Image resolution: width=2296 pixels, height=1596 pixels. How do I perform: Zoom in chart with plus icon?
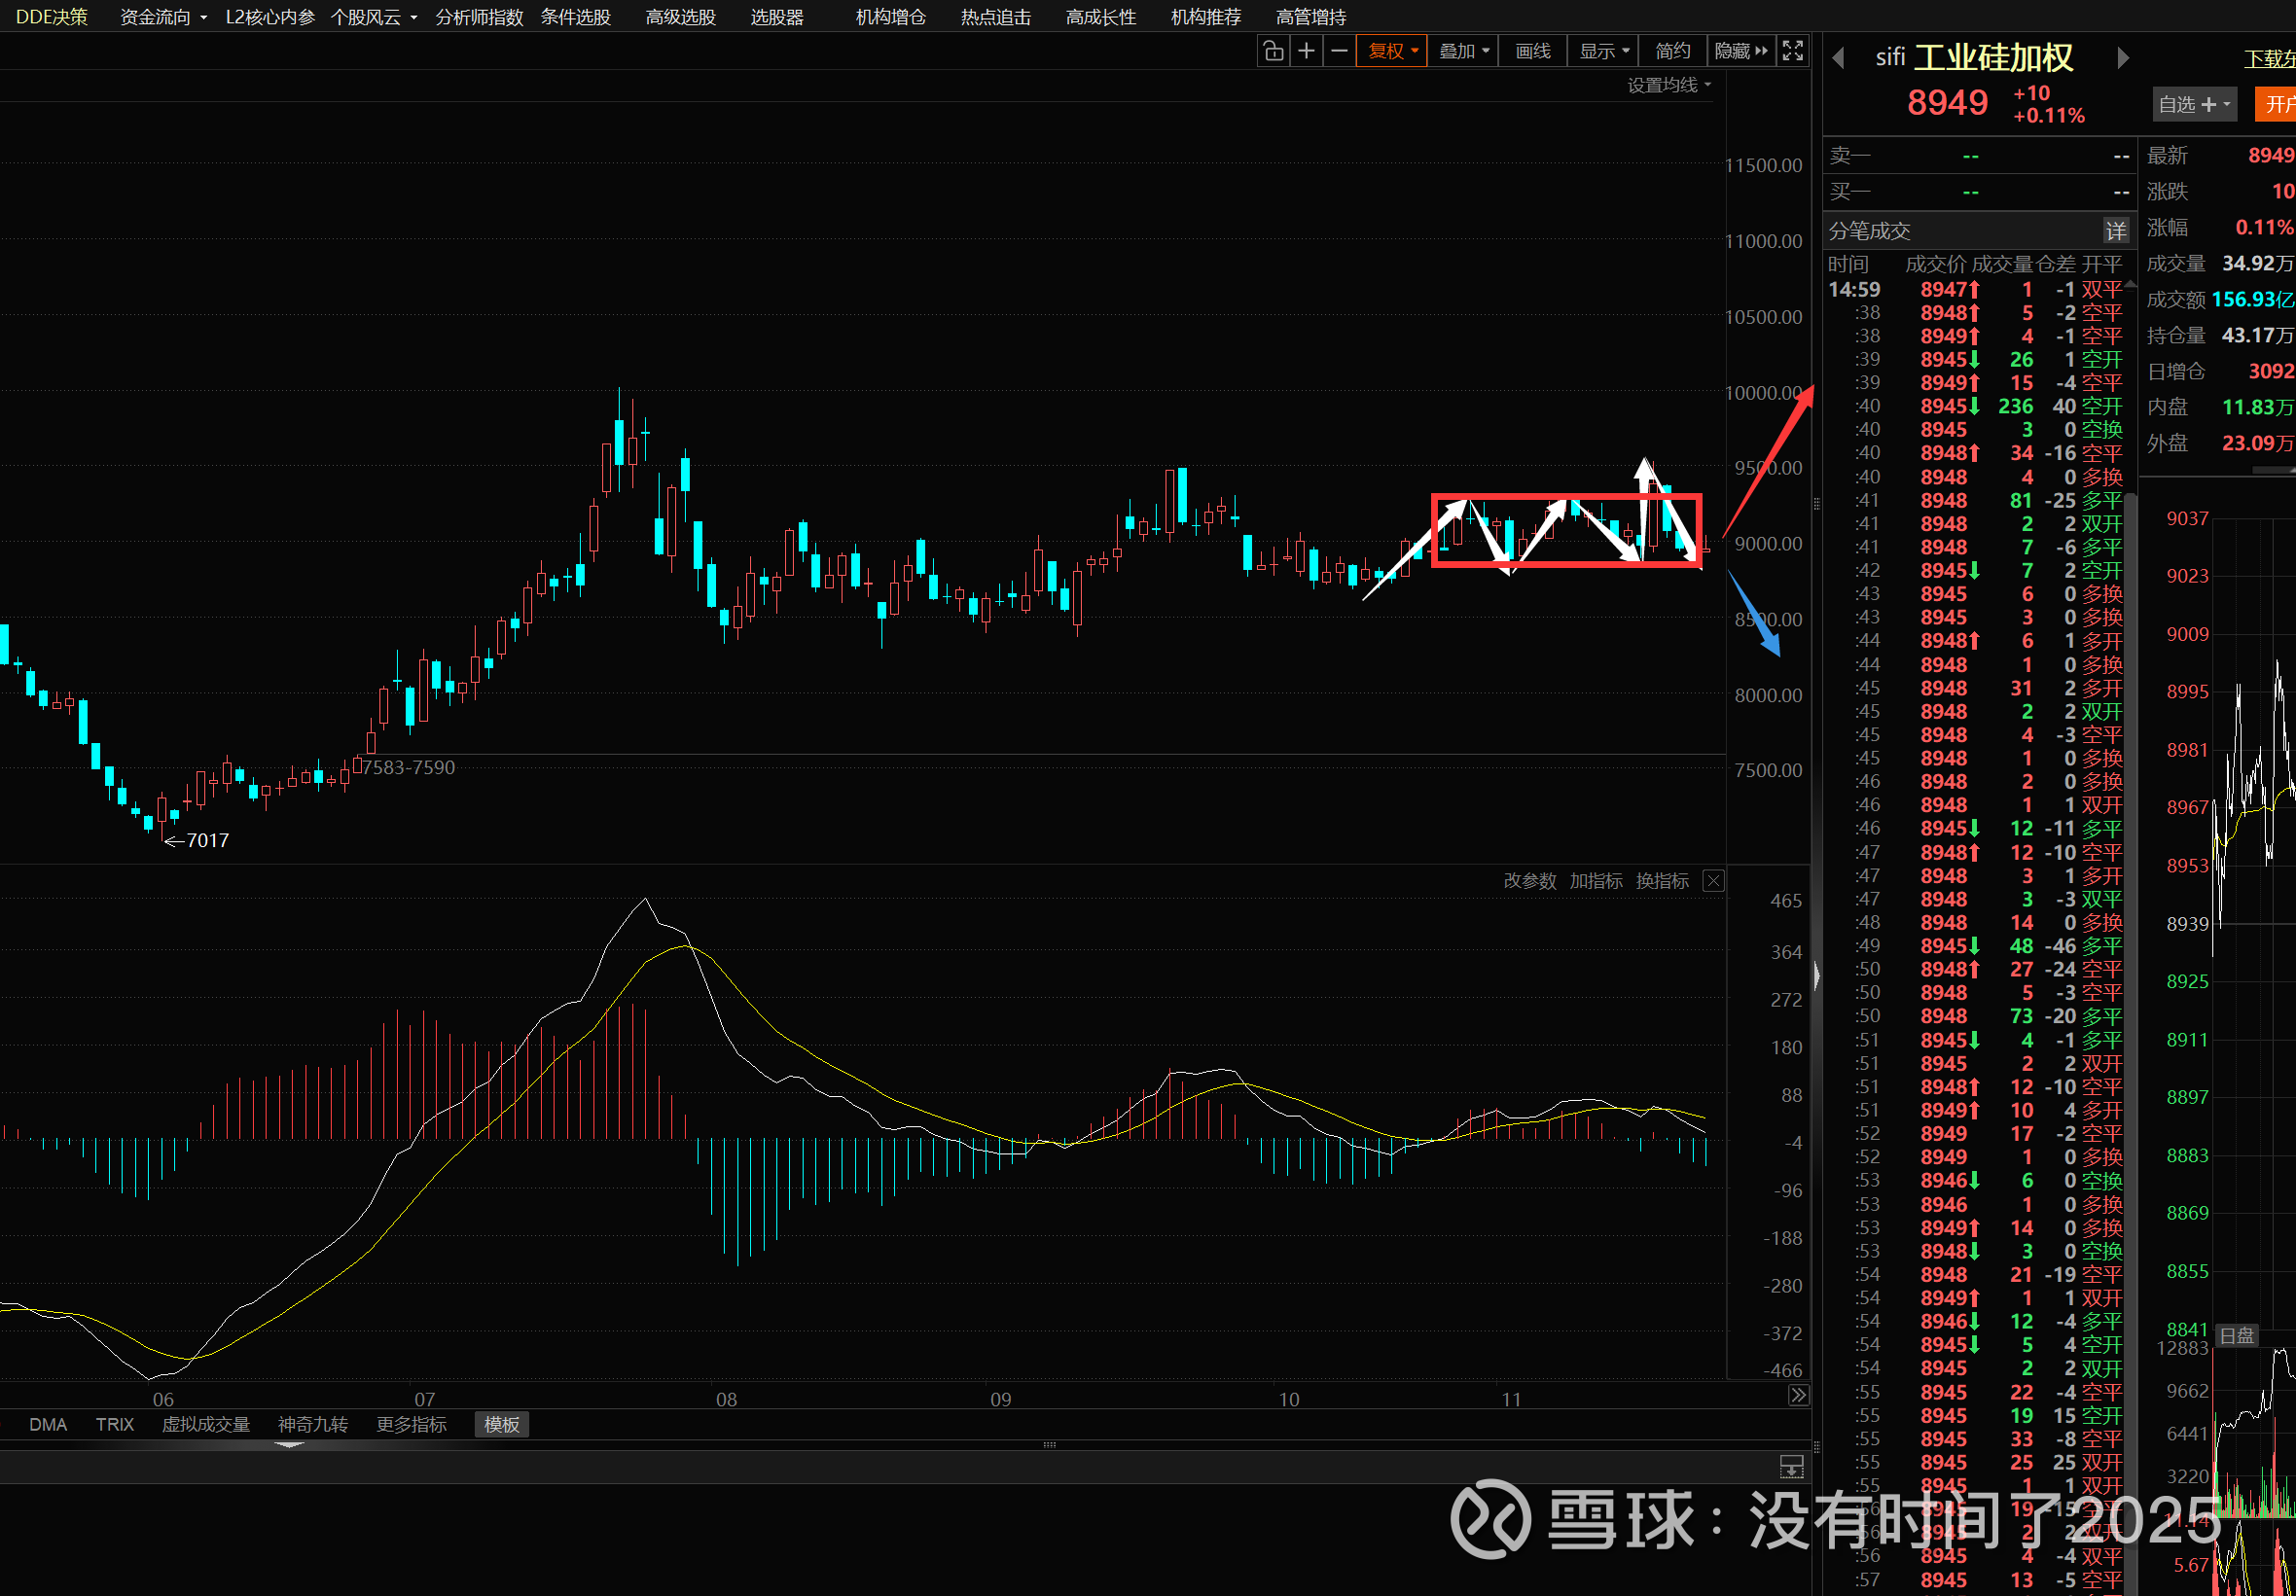coord(1306,51)
